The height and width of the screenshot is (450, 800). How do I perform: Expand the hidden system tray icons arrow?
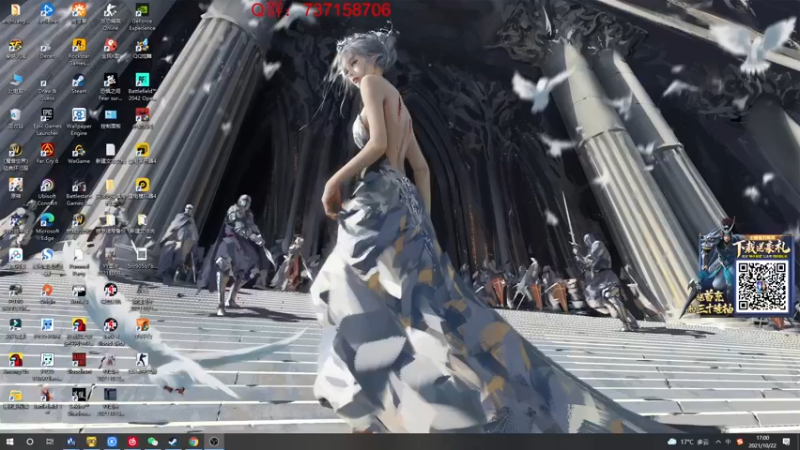point(718,442)
